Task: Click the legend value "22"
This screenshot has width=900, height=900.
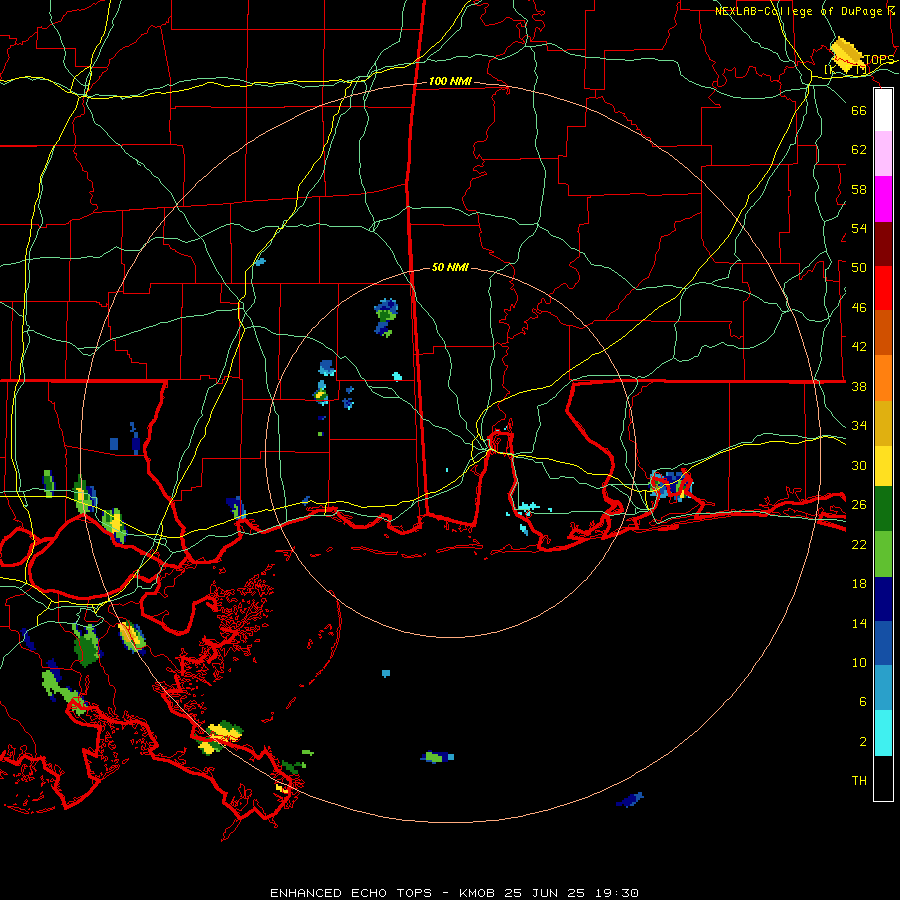Action: click(x=859, y=544)
